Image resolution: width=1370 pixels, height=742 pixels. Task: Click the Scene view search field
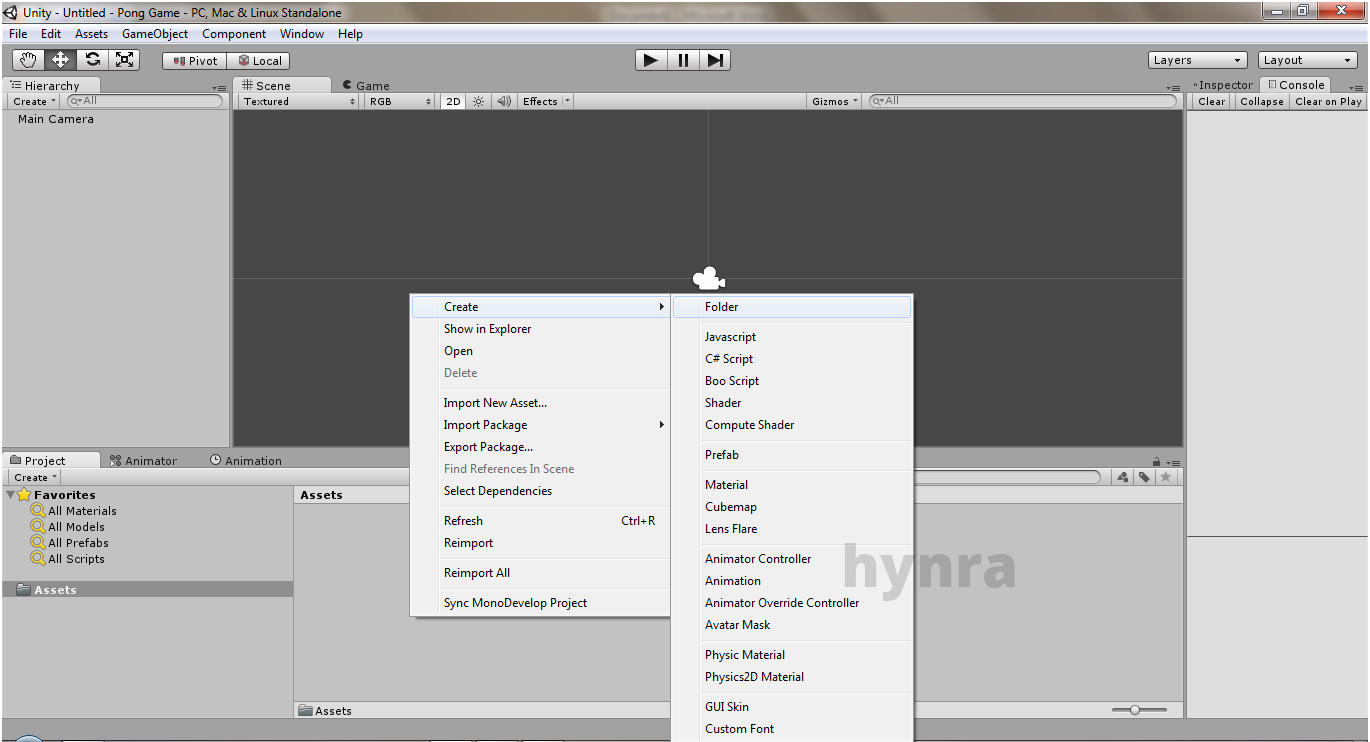(x=1022, y=101)
